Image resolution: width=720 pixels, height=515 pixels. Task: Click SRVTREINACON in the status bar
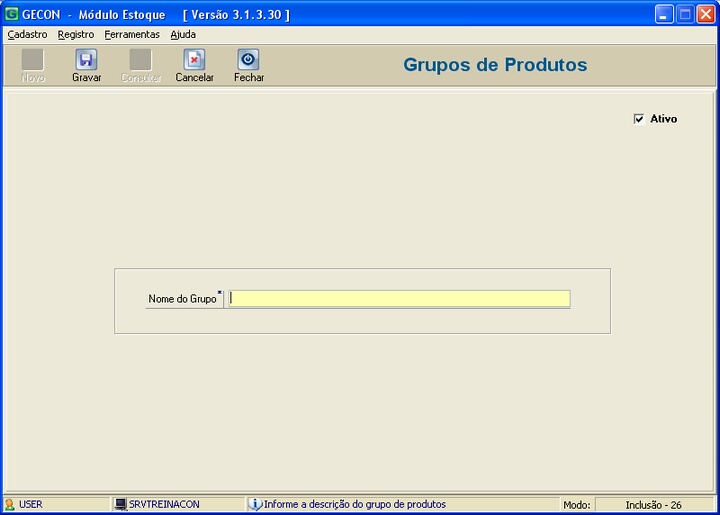164,504
